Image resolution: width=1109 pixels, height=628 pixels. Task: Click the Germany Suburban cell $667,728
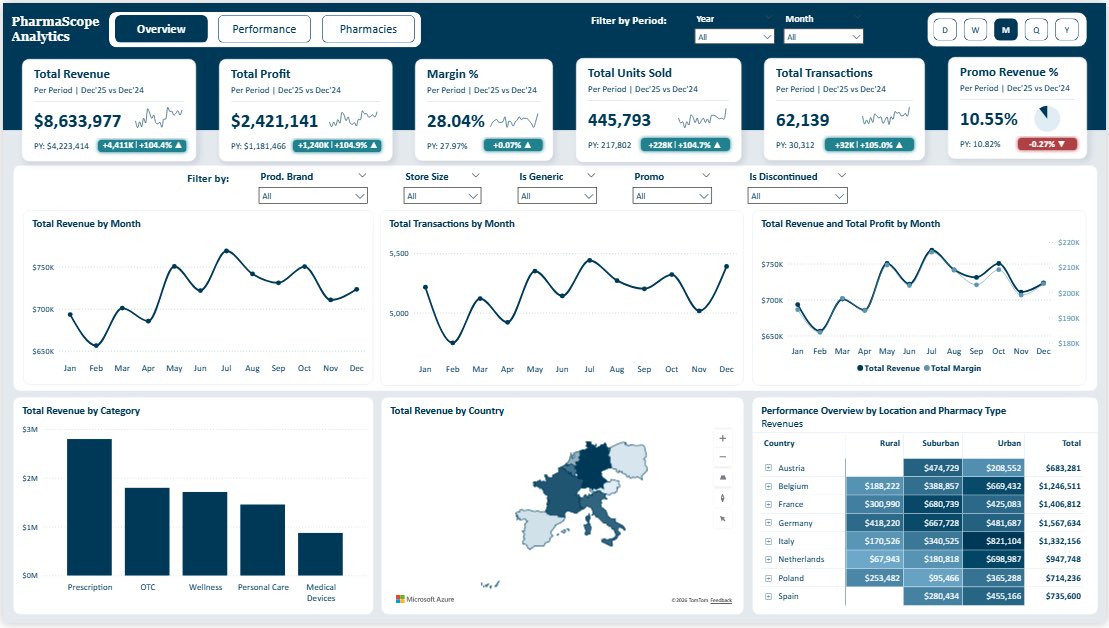tap(933, 523)
